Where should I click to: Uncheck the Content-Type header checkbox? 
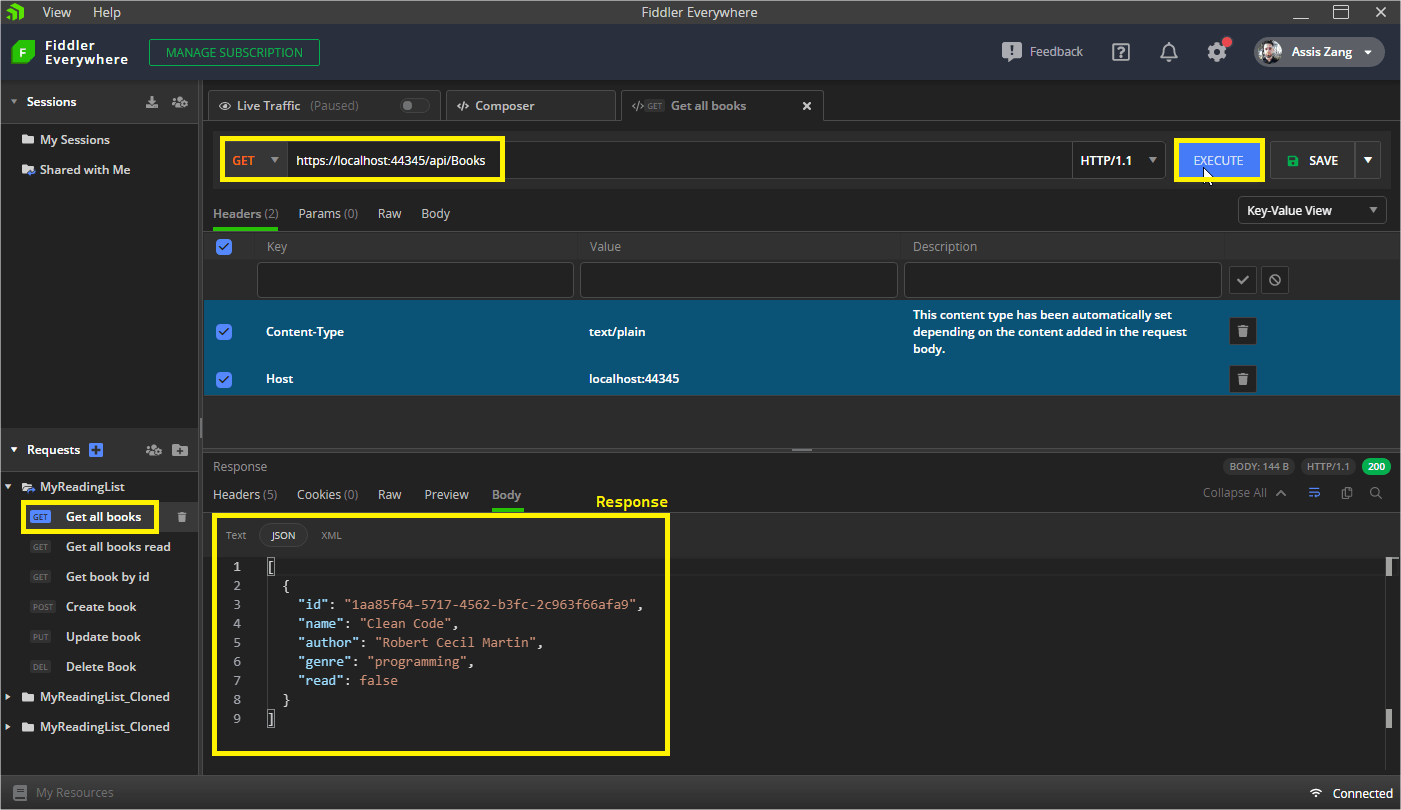pos(224,332)
